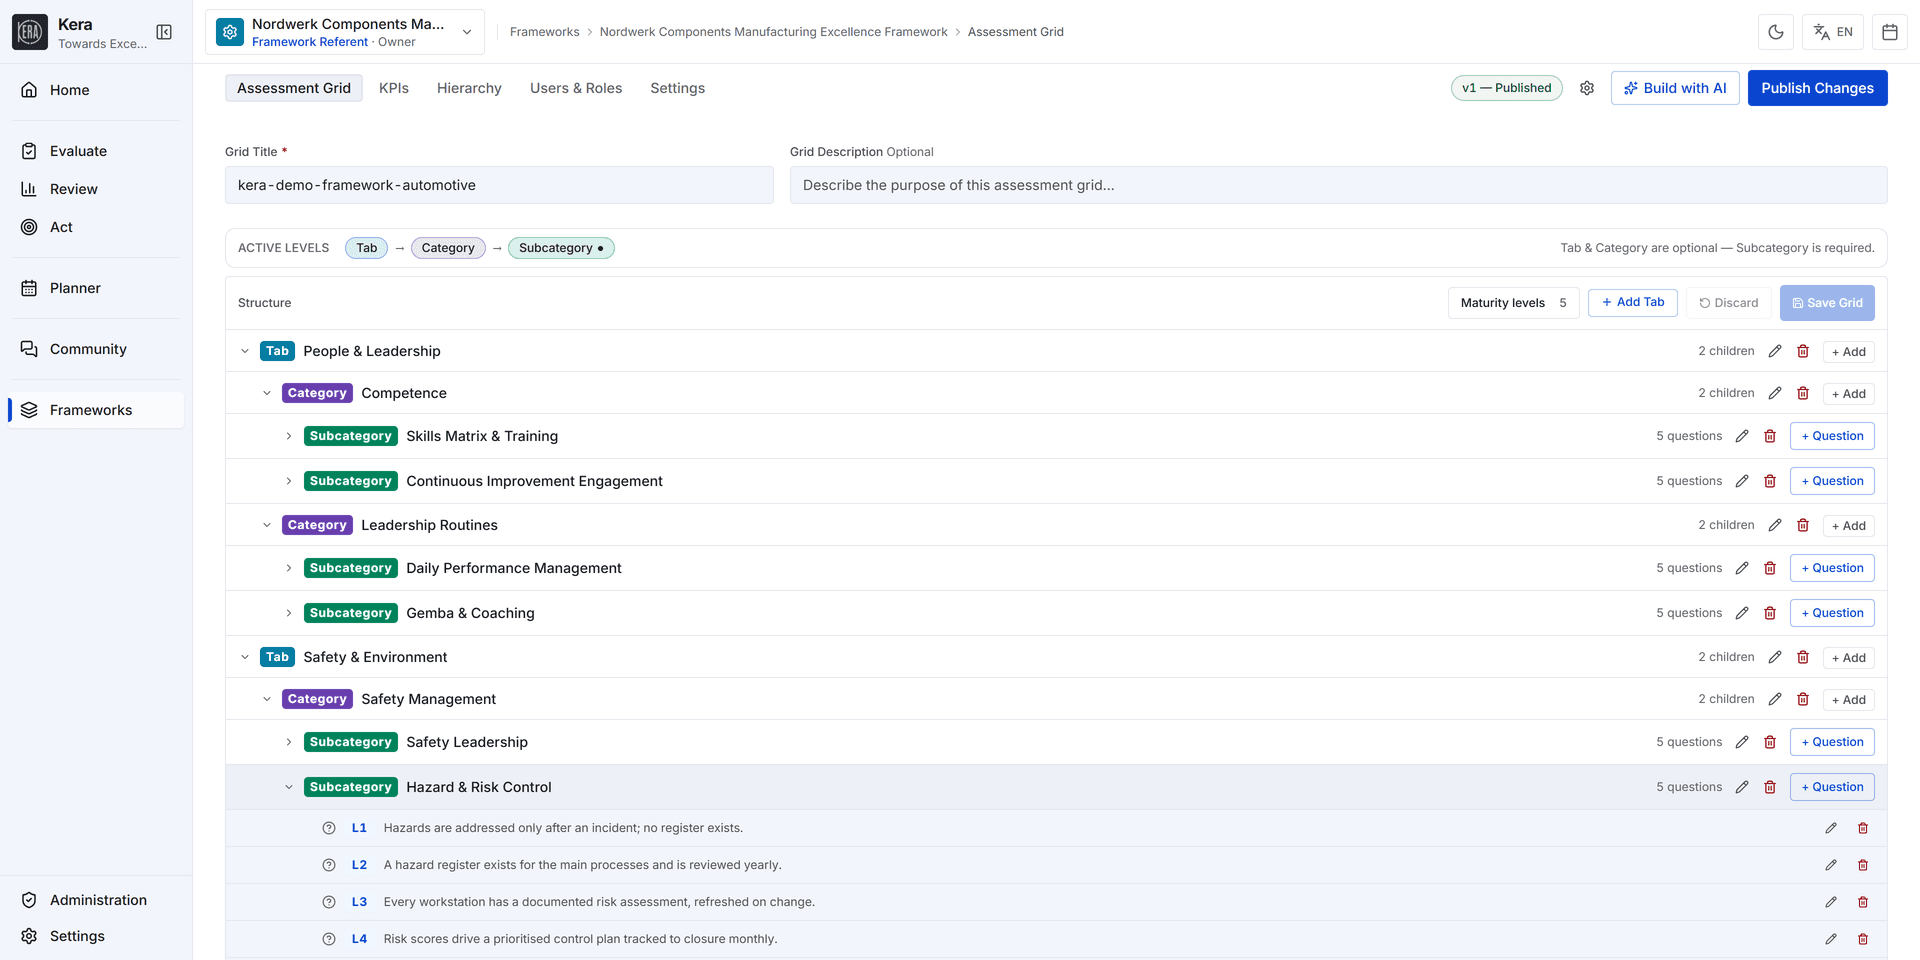1920x960 pixels.
Task: Focus the Grid Description field
Action: tap(1338, 185)
